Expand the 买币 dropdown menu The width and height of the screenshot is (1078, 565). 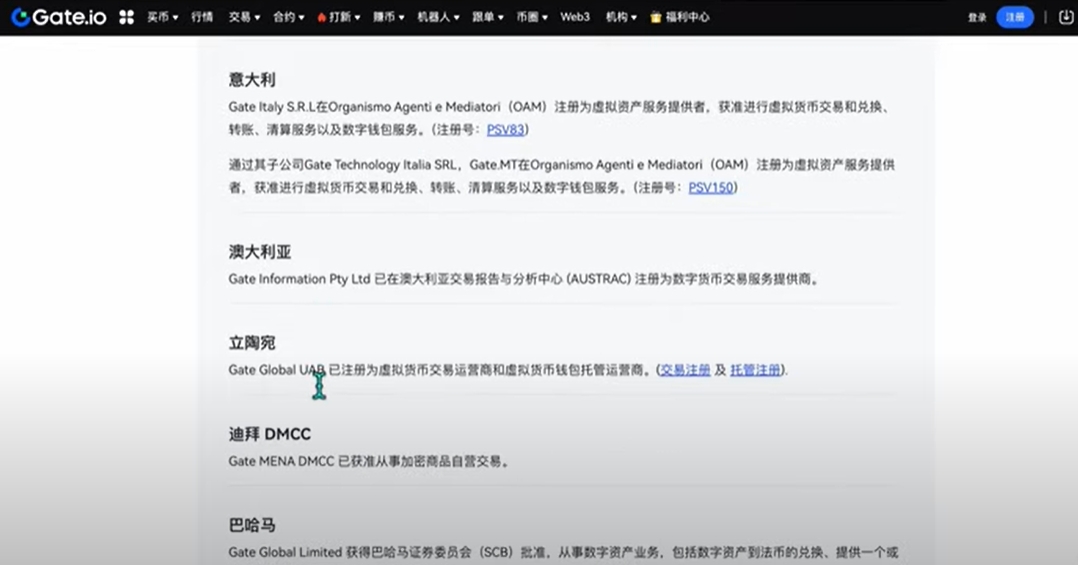point(162,18)
